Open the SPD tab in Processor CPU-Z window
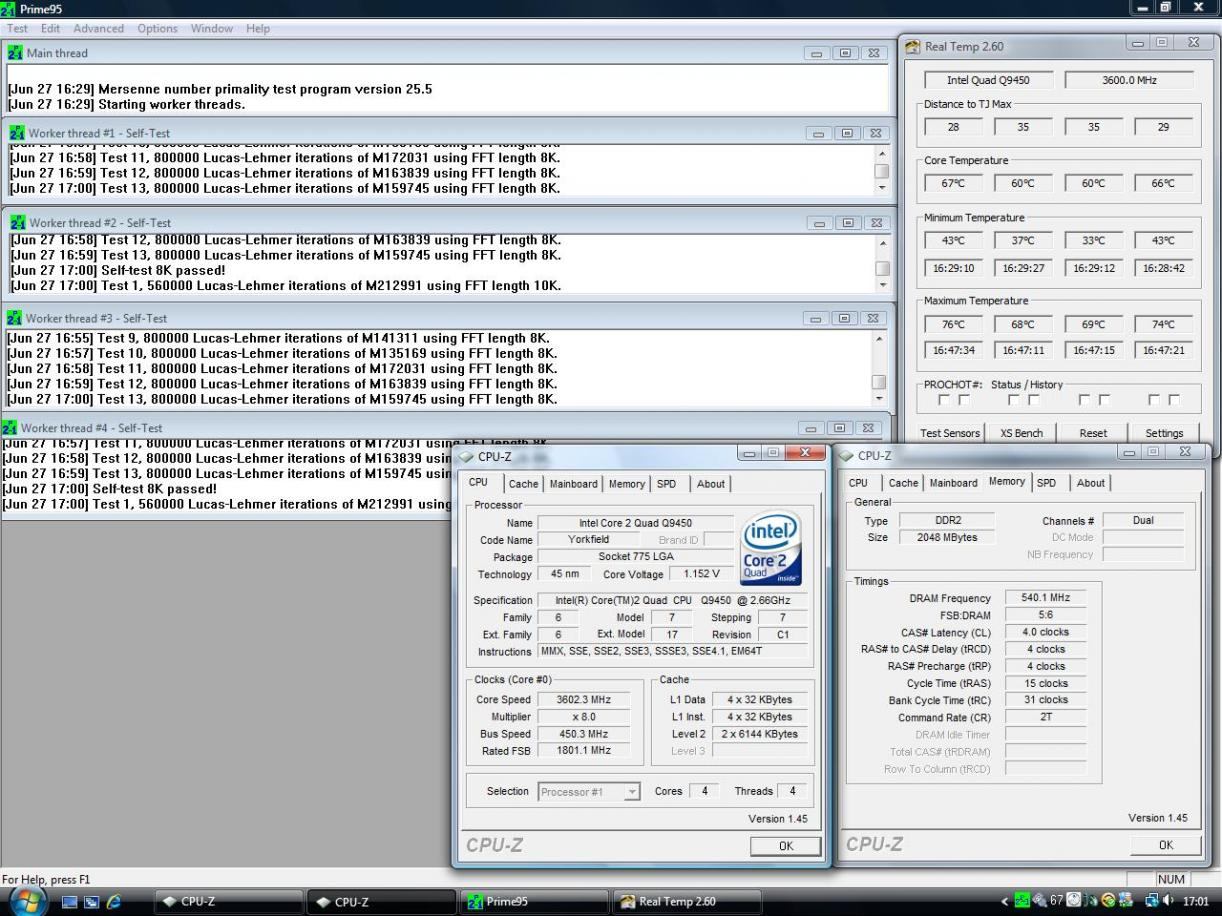 coord(666,484)
